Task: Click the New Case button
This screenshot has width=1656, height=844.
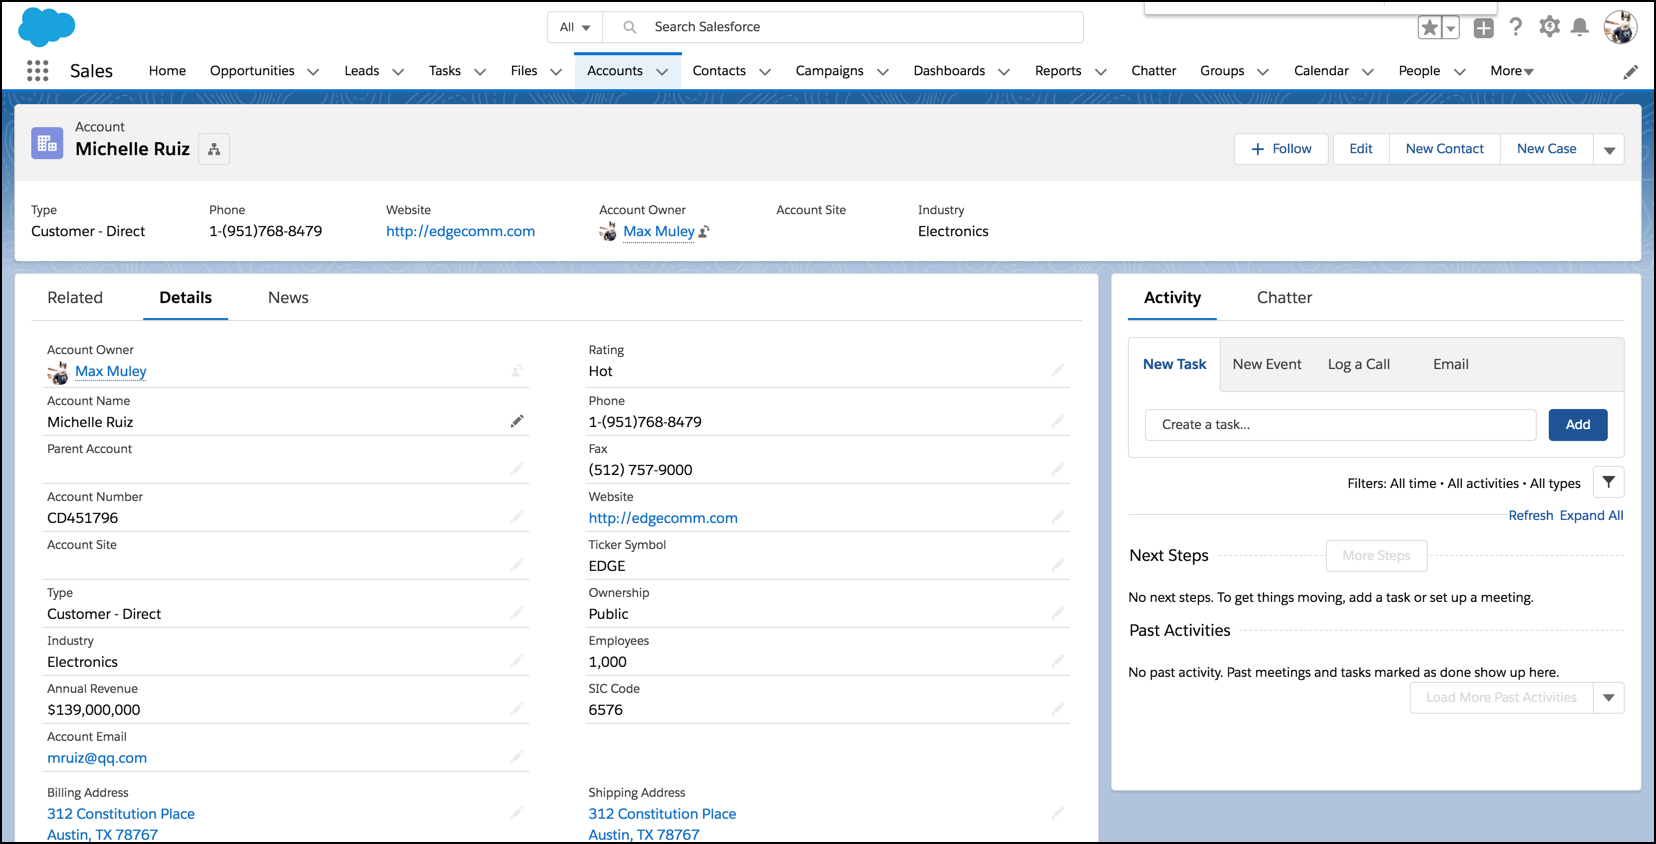Action: click(1547, 149)
